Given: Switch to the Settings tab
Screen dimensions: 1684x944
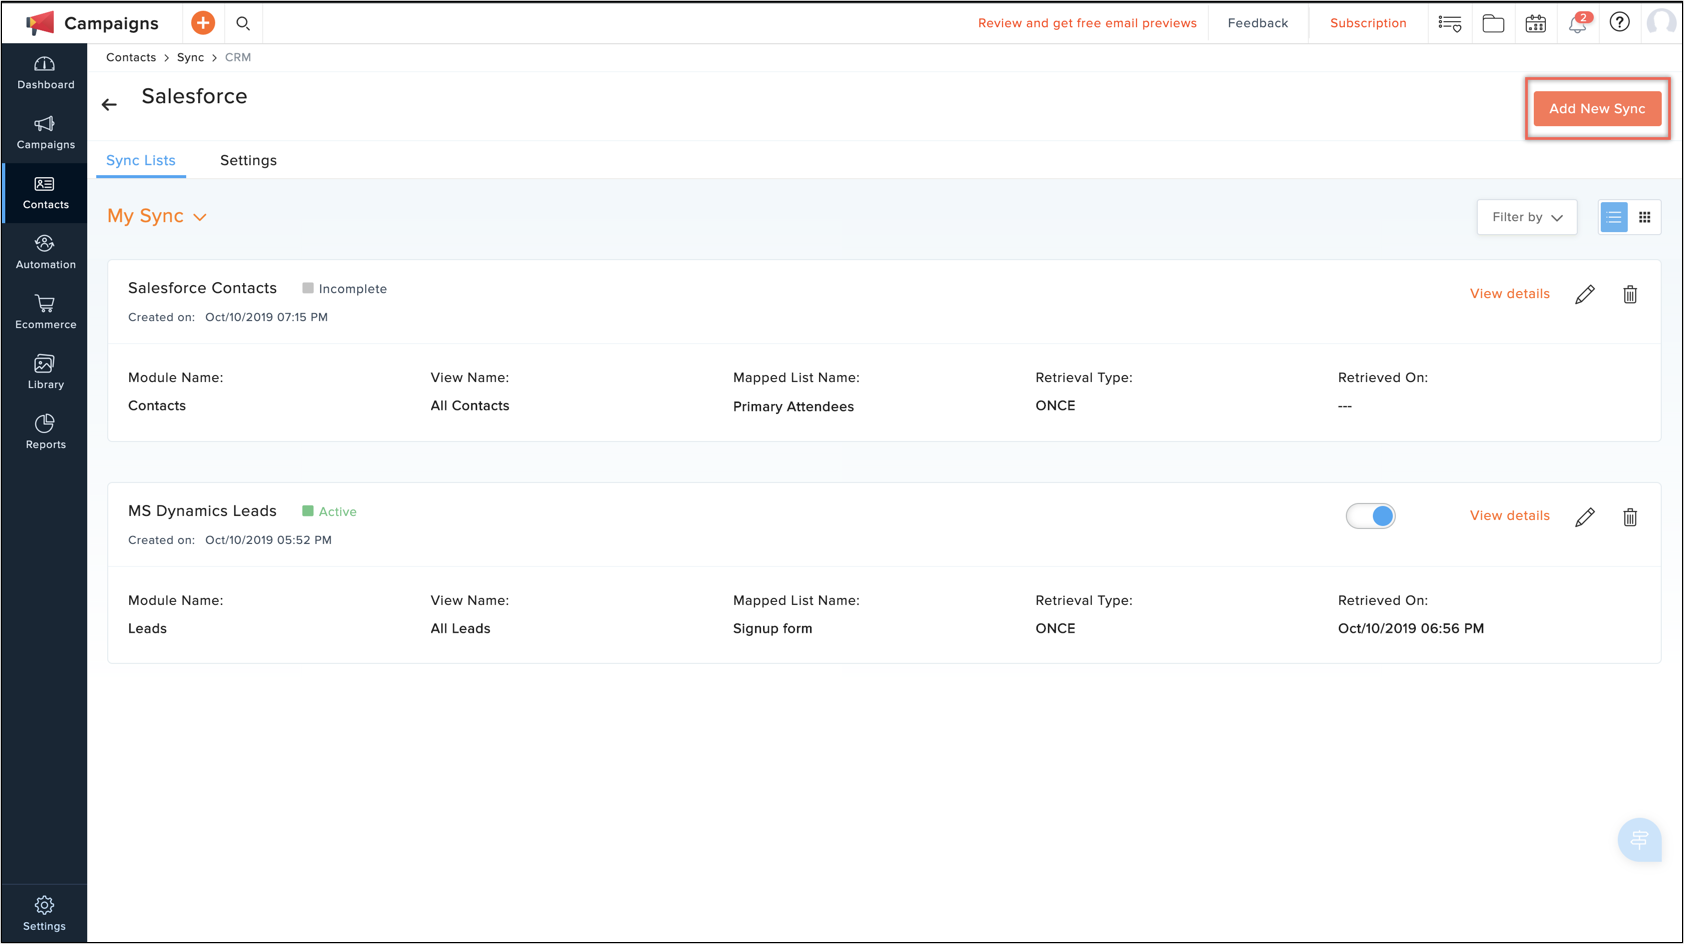Looking at the screenshot, I should coord(248,160).
